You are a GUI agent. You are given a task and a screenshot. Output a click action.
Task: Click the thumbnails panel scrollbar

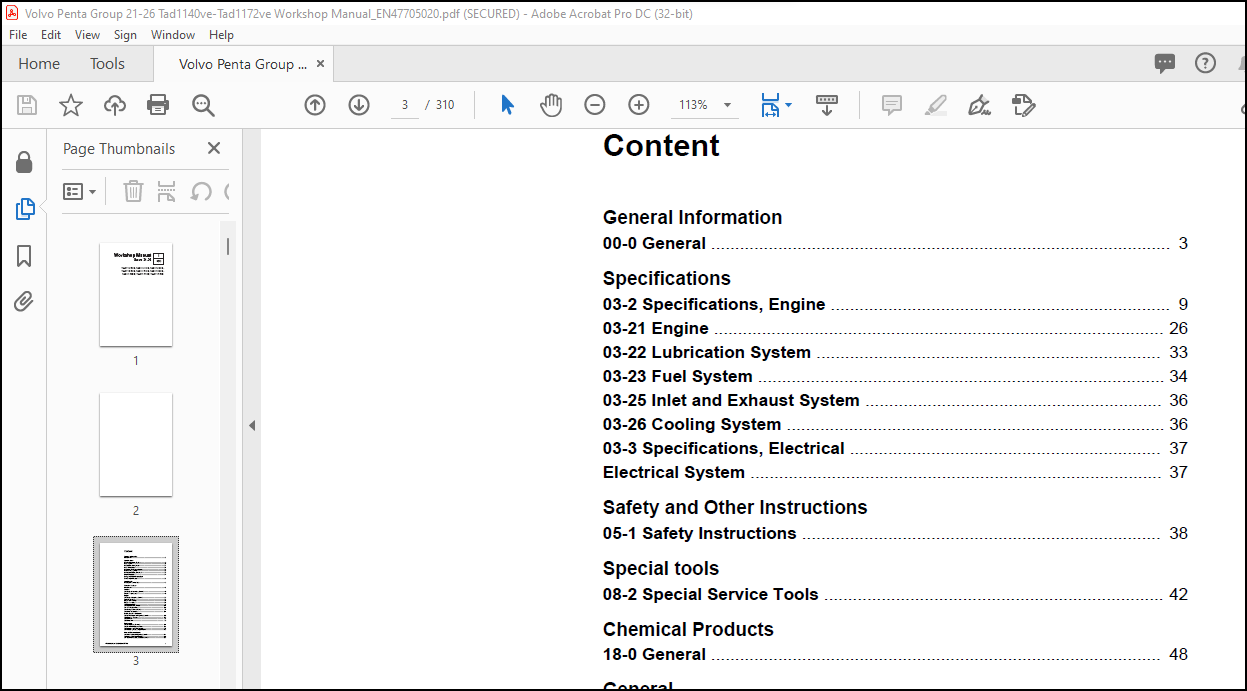point(227,246)
